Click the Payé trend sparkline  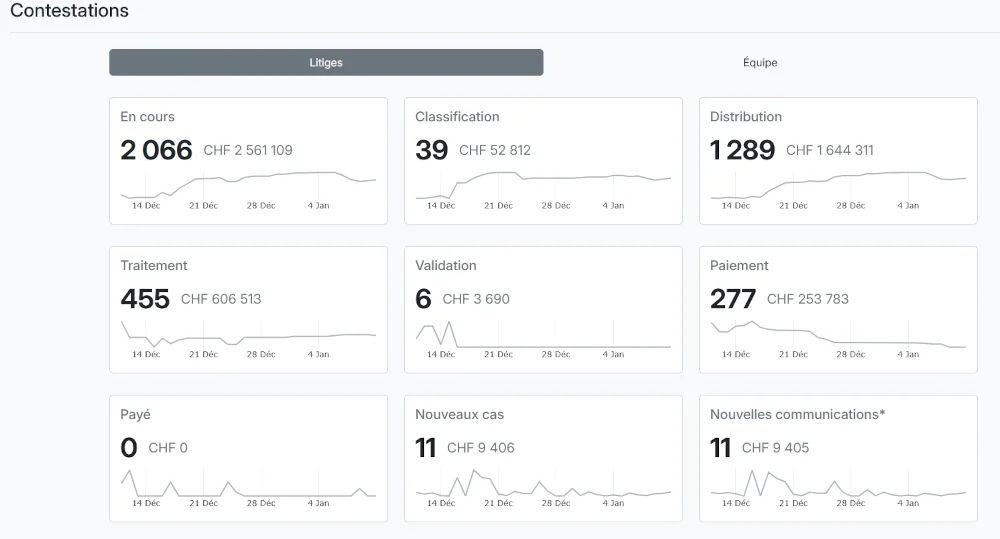248,483
